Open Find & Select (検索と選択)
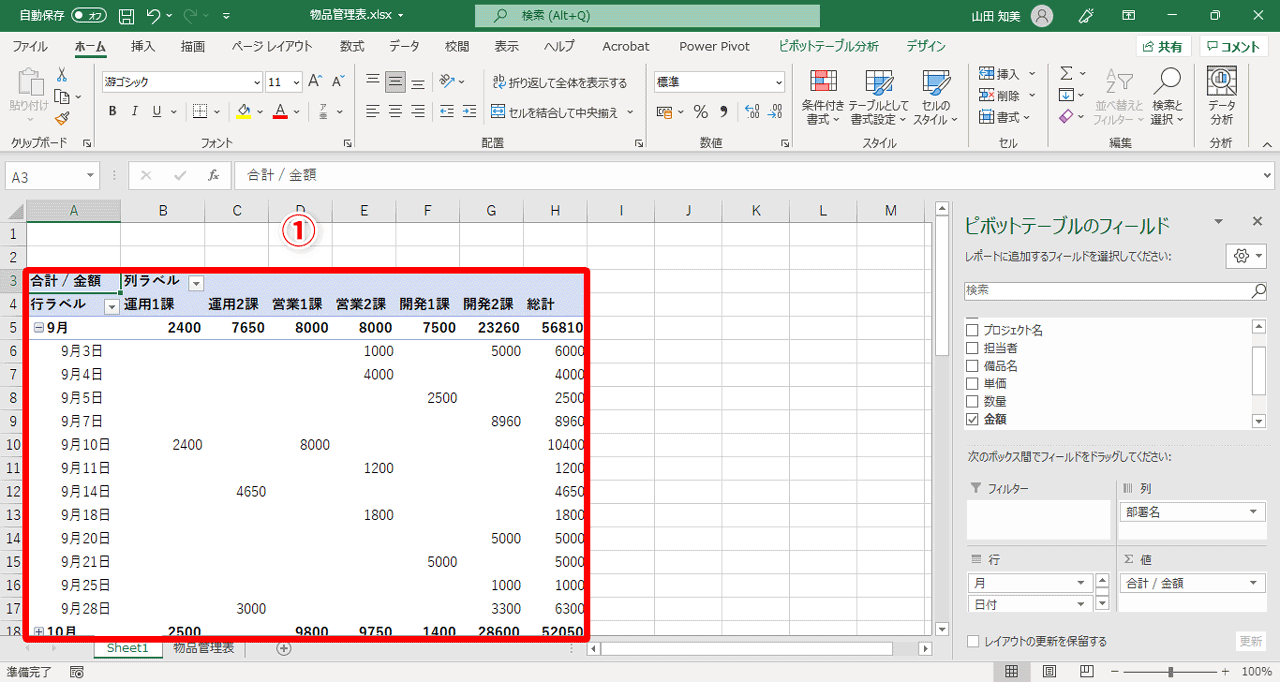Image resolution: width=1280 pixels, height=682 pixels. tap(1167, 97)
